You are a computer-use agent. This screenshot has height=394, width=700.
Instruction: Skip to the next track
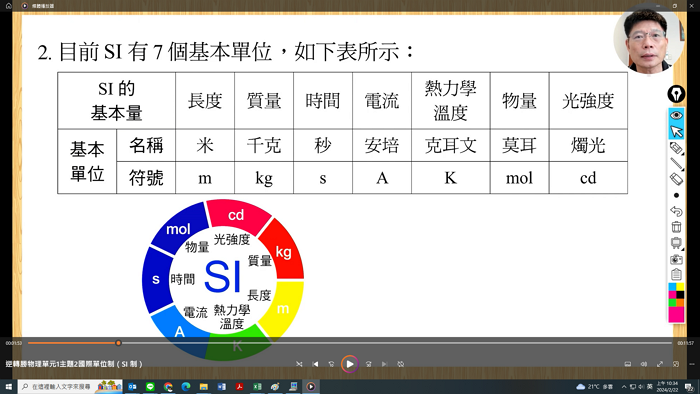[x=384, y=364]
